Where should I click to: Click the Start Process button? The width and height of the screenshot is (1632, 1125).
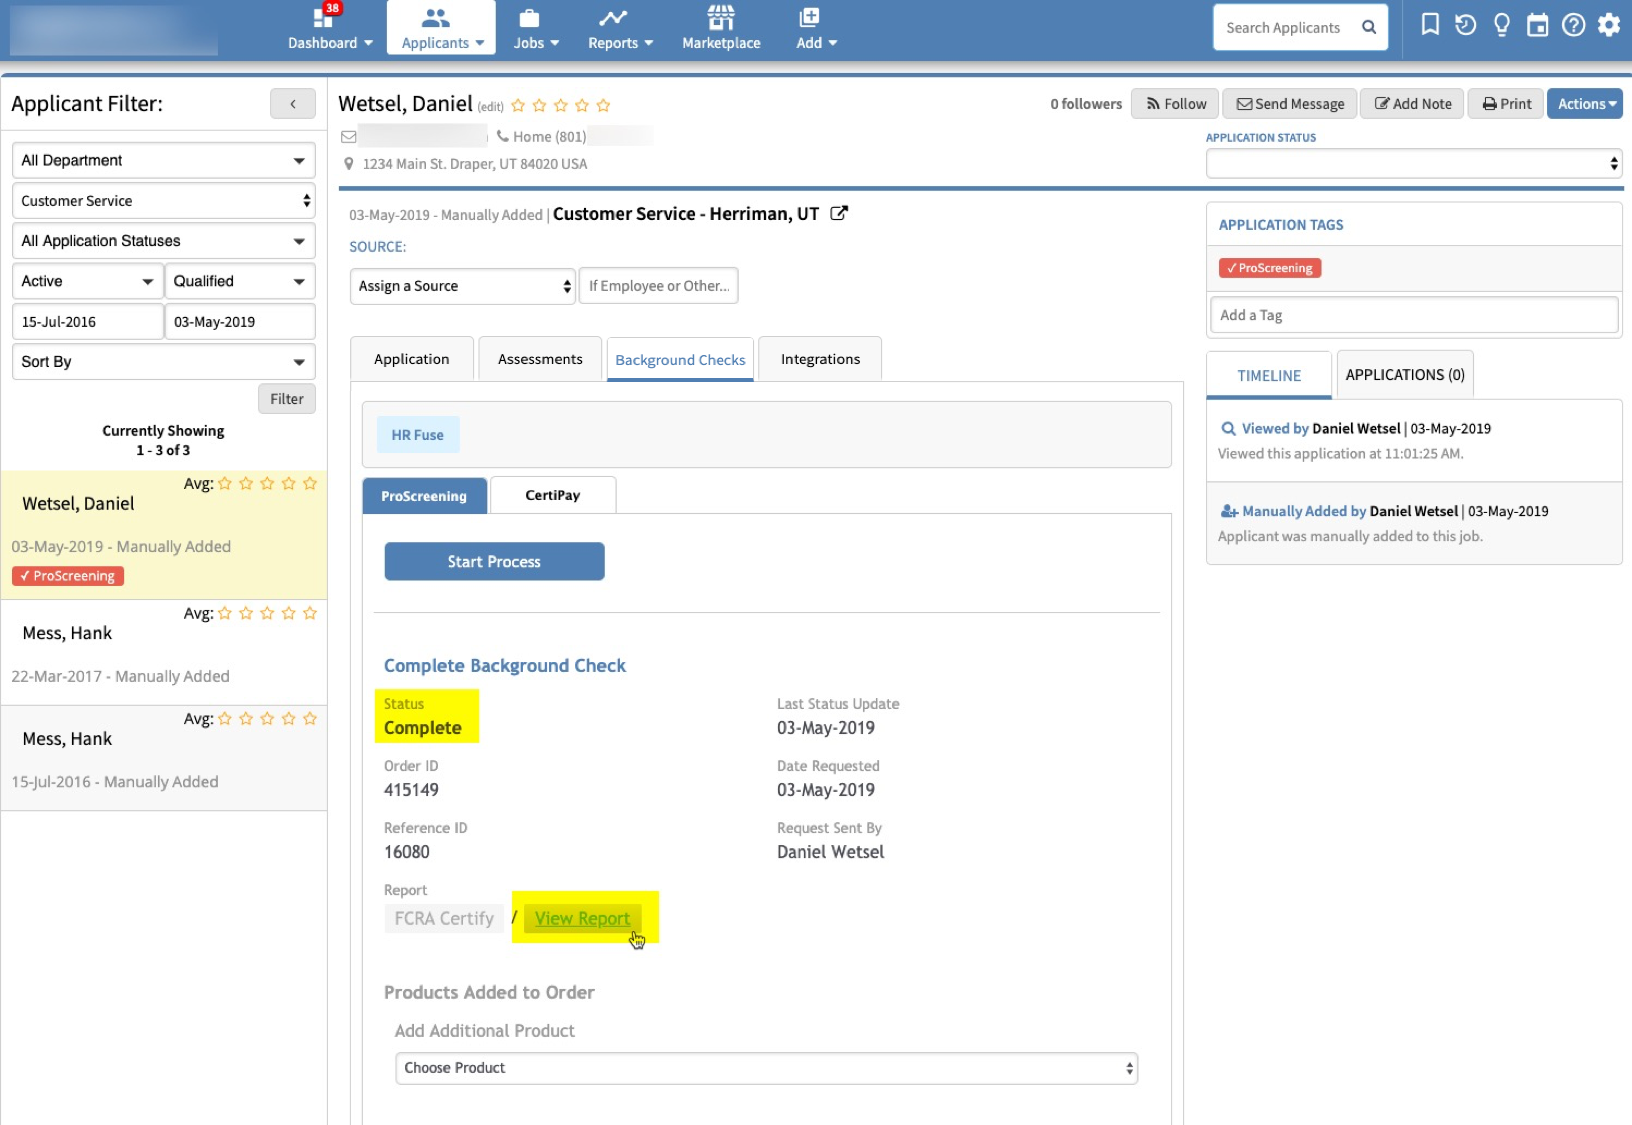[x=494, y=562]
